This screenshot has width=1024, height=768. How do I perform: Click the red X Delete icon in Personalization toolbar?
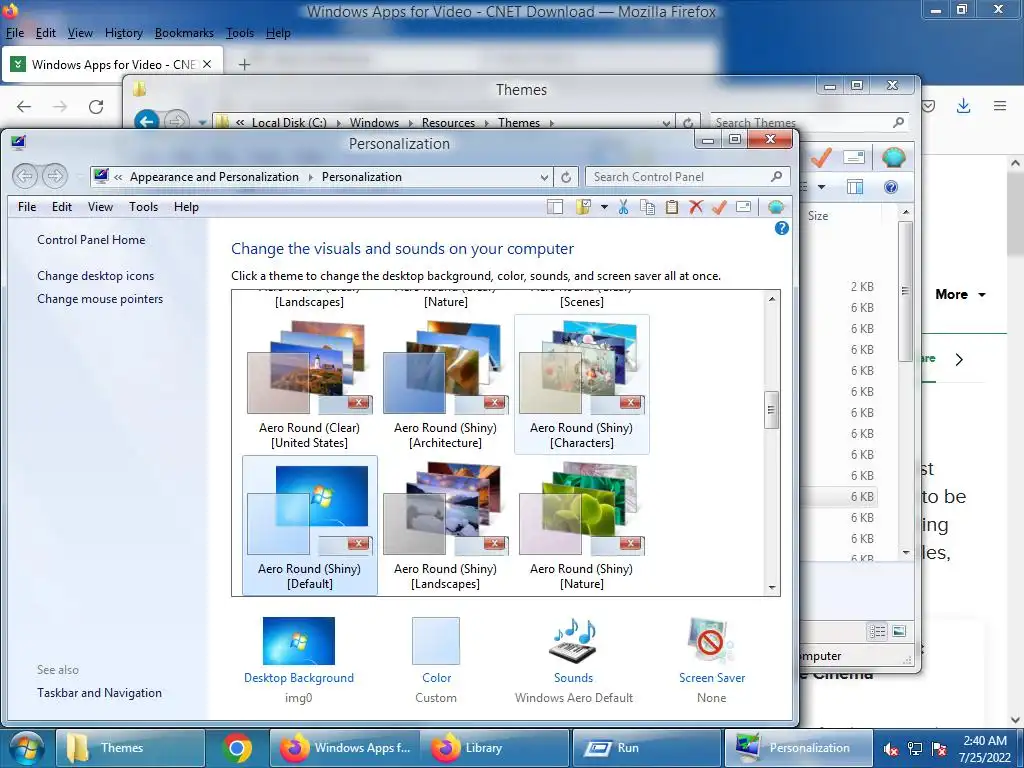click(x=696, y=207)
